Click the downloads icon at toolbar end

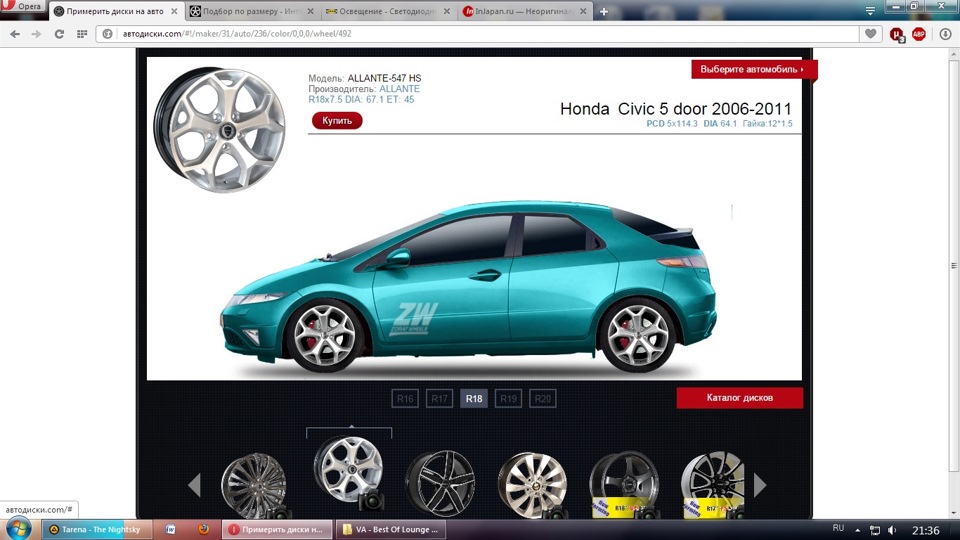[945, 34]
